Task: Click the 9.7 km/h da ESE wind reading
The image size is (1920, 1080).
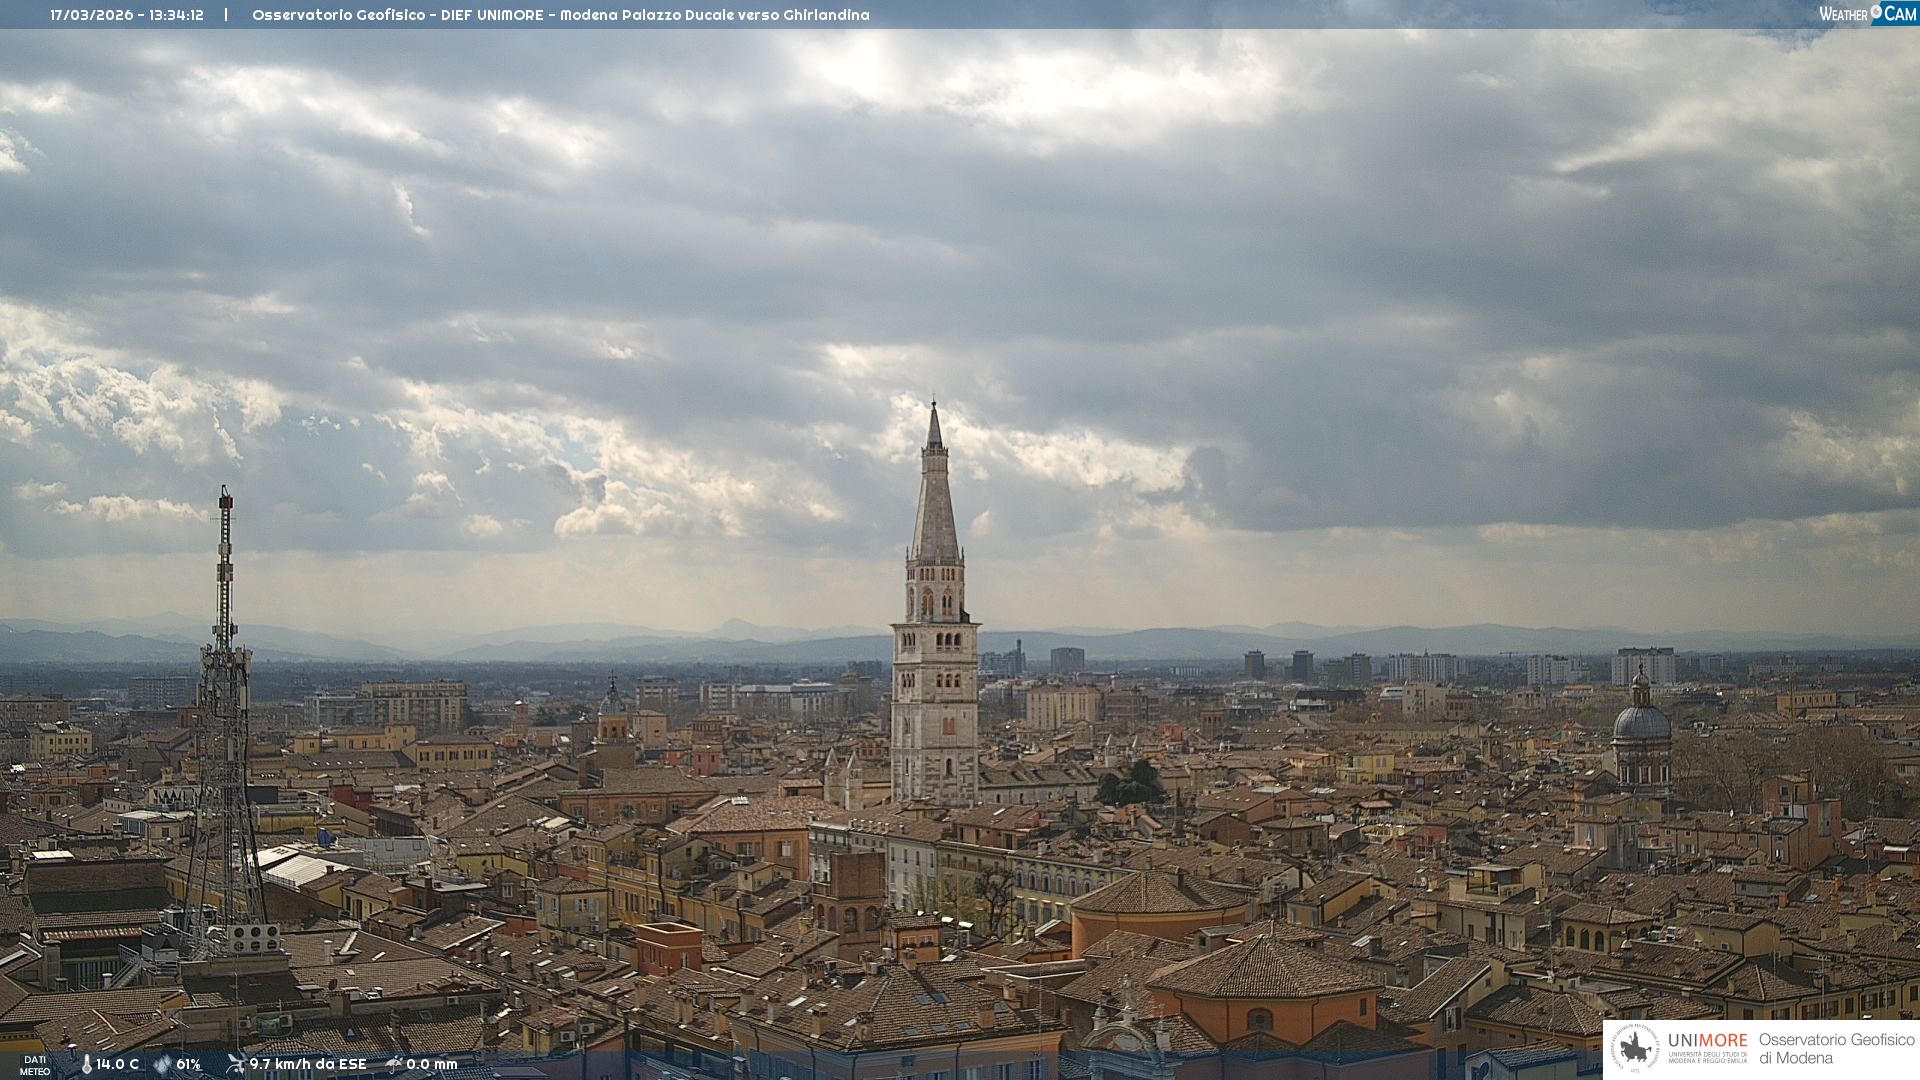Action: click(308, 1064)
